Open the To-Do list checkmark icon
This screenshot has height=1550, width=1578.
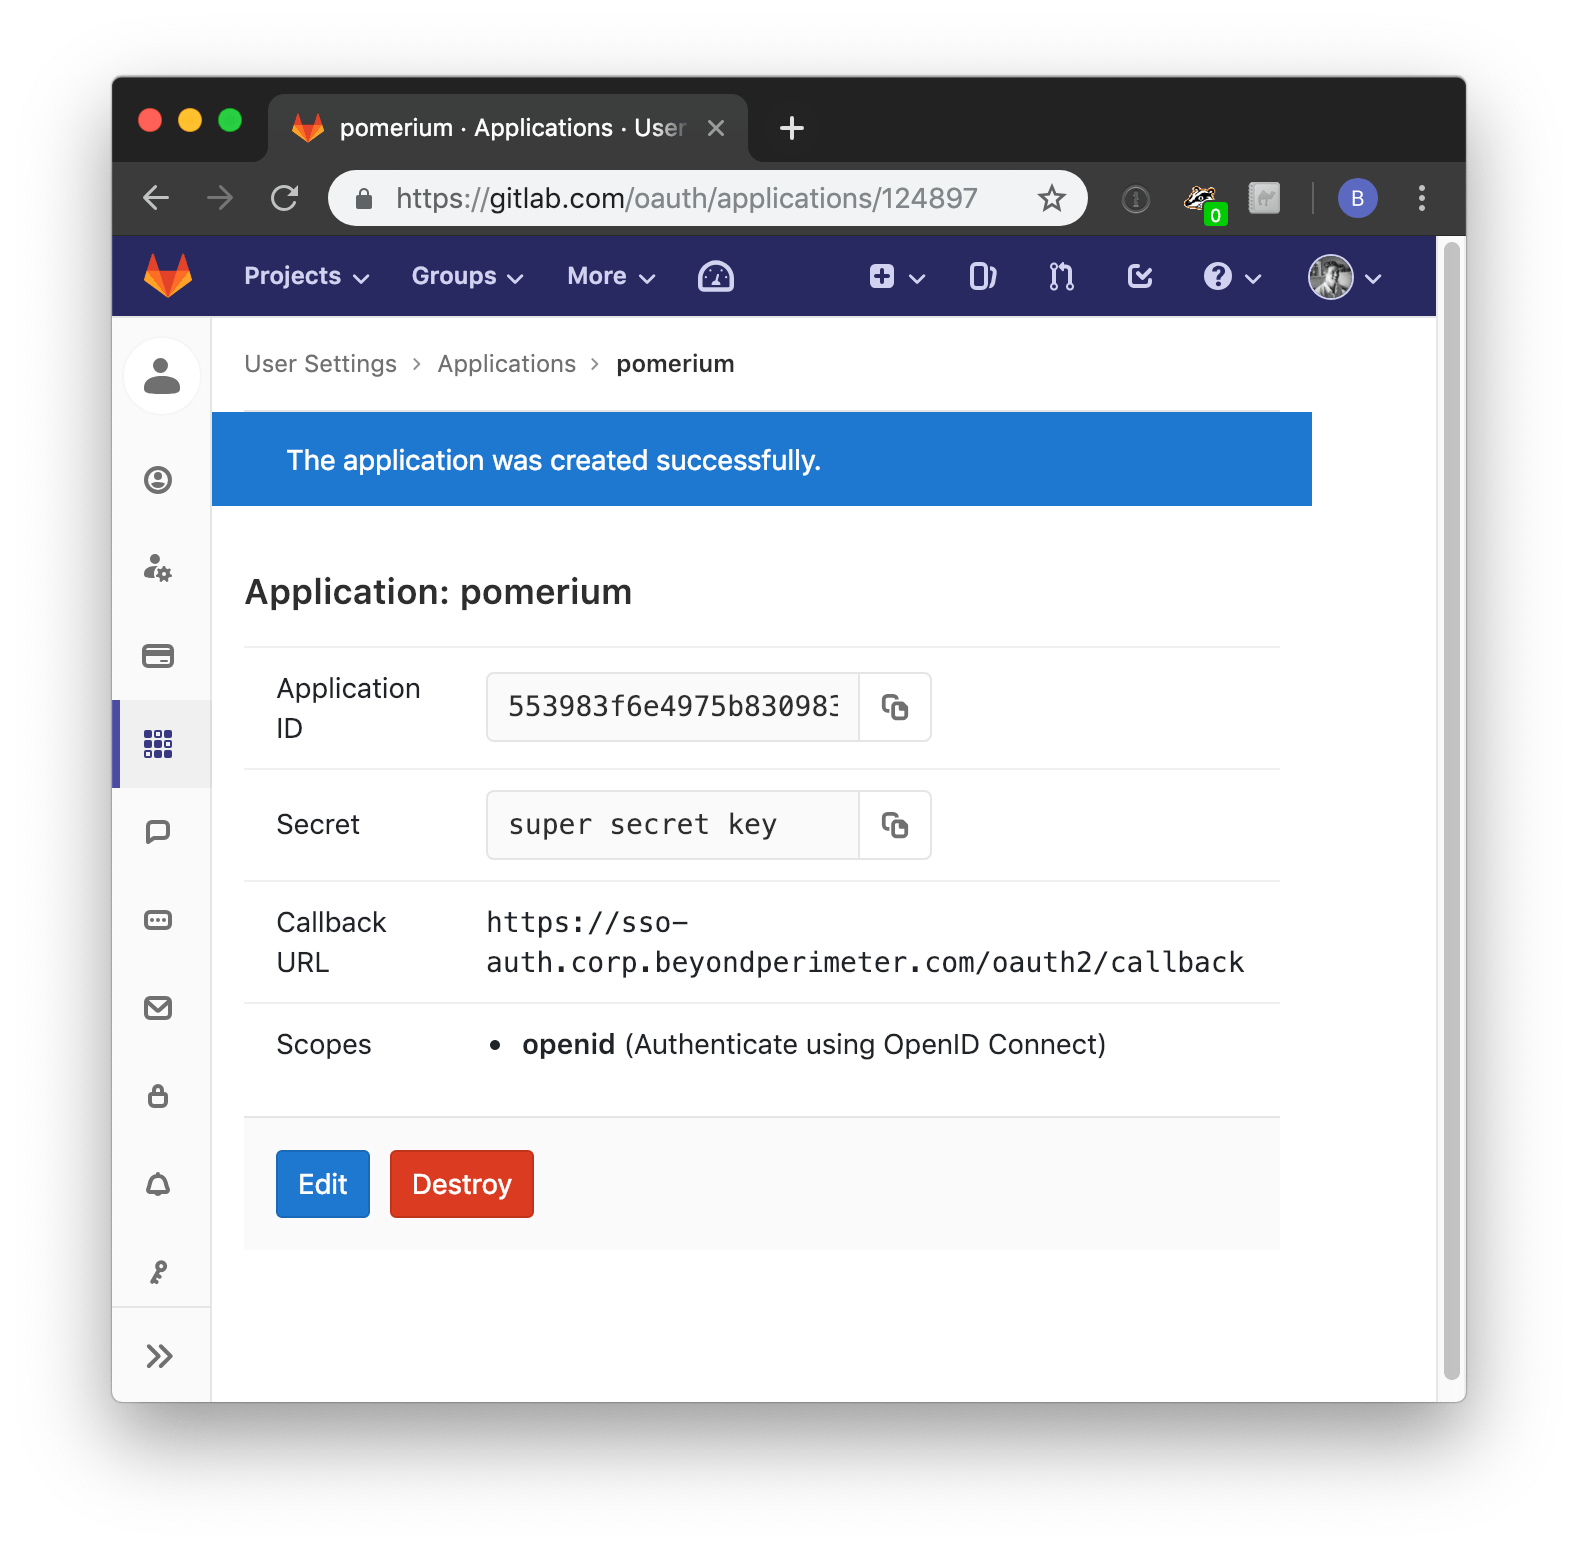[1140, 277]
